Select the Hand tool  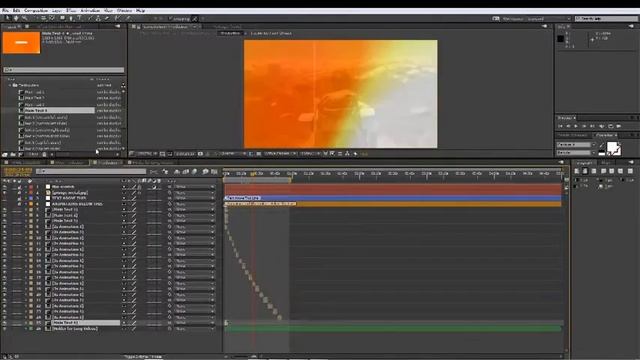(x=16, y=18)
